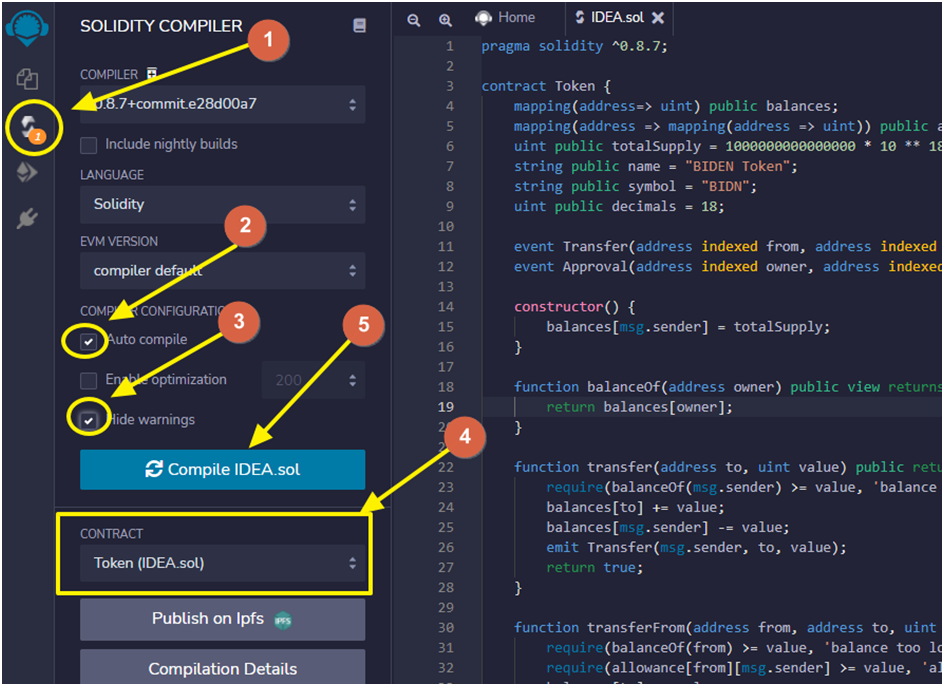This screenshot has height=686, width=944.
Task: Open compiler version 0.8.7 dropdown
Action: point(222,104)
